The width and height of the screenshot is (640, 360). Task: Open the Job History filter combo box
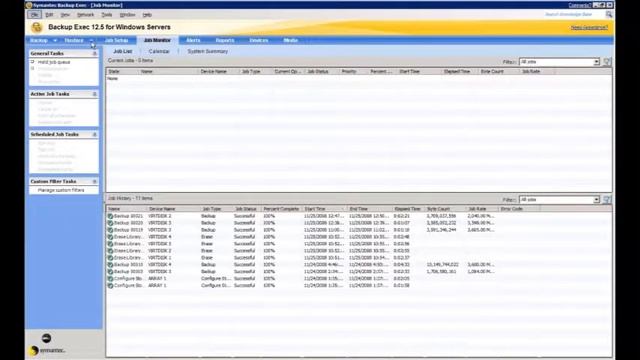coord(559,200)
